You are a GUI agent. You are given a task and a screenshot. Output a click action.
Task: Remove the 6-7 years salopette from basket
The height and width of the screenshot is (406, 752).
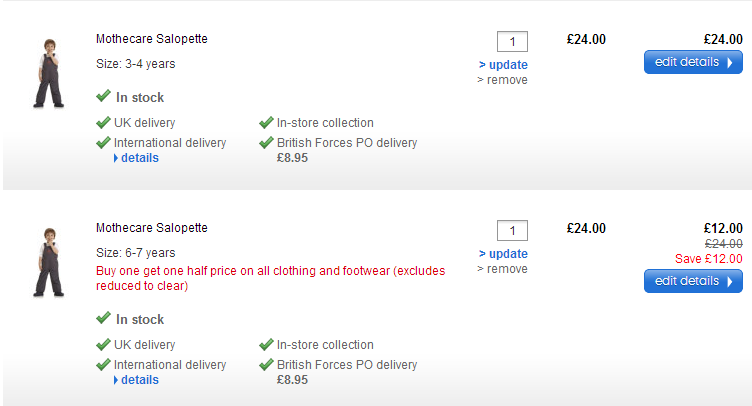[x=506, y=269]
